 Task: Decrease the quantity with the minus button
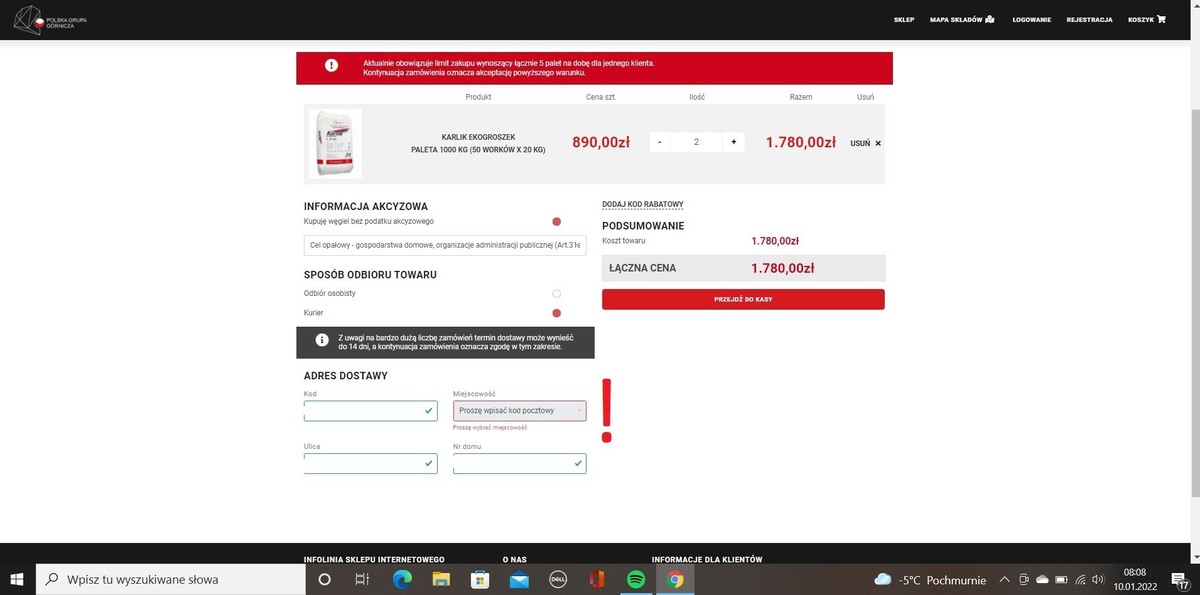coord(659,142)
